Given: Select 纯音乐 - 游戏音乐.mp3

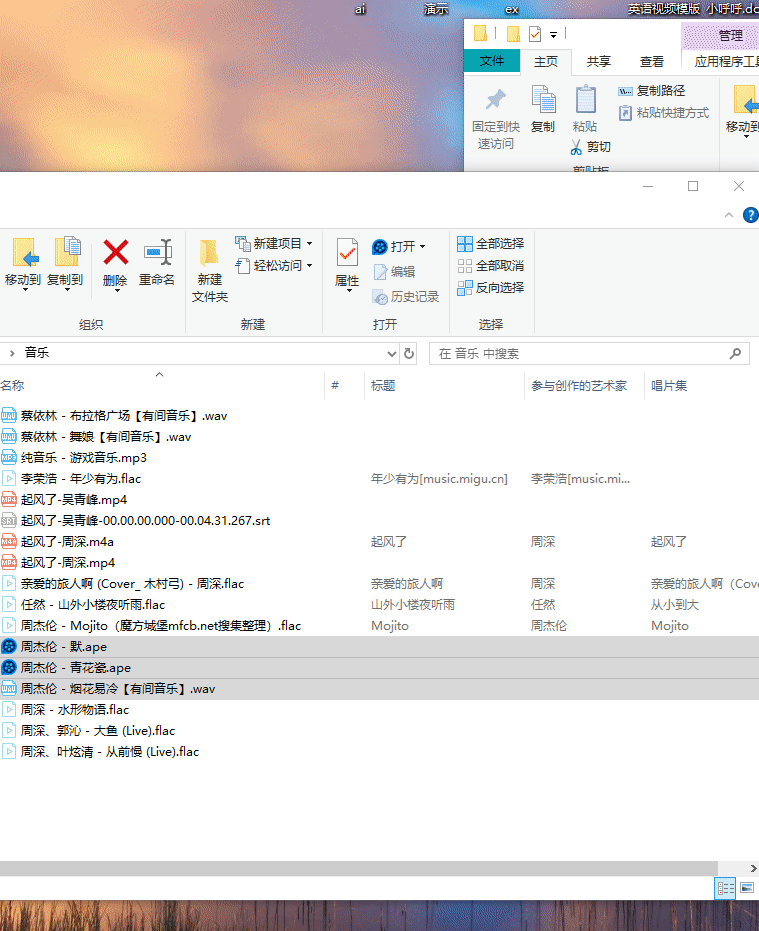Looking at the screenshot, I should 84,458.
